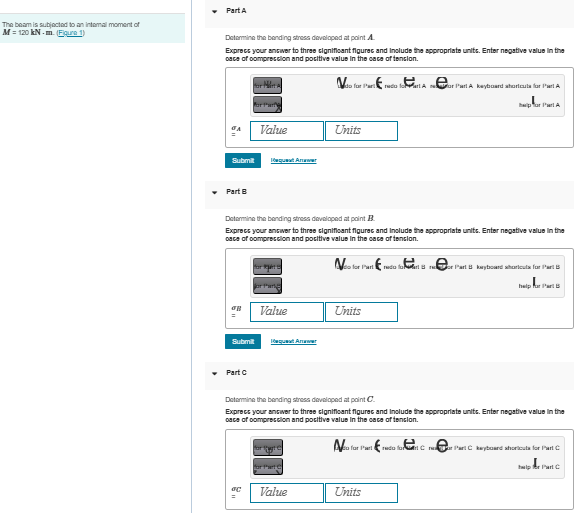Screen dimensions: 576x513
Task: Click the top gray template button in Part C
Action: [268, 448]
